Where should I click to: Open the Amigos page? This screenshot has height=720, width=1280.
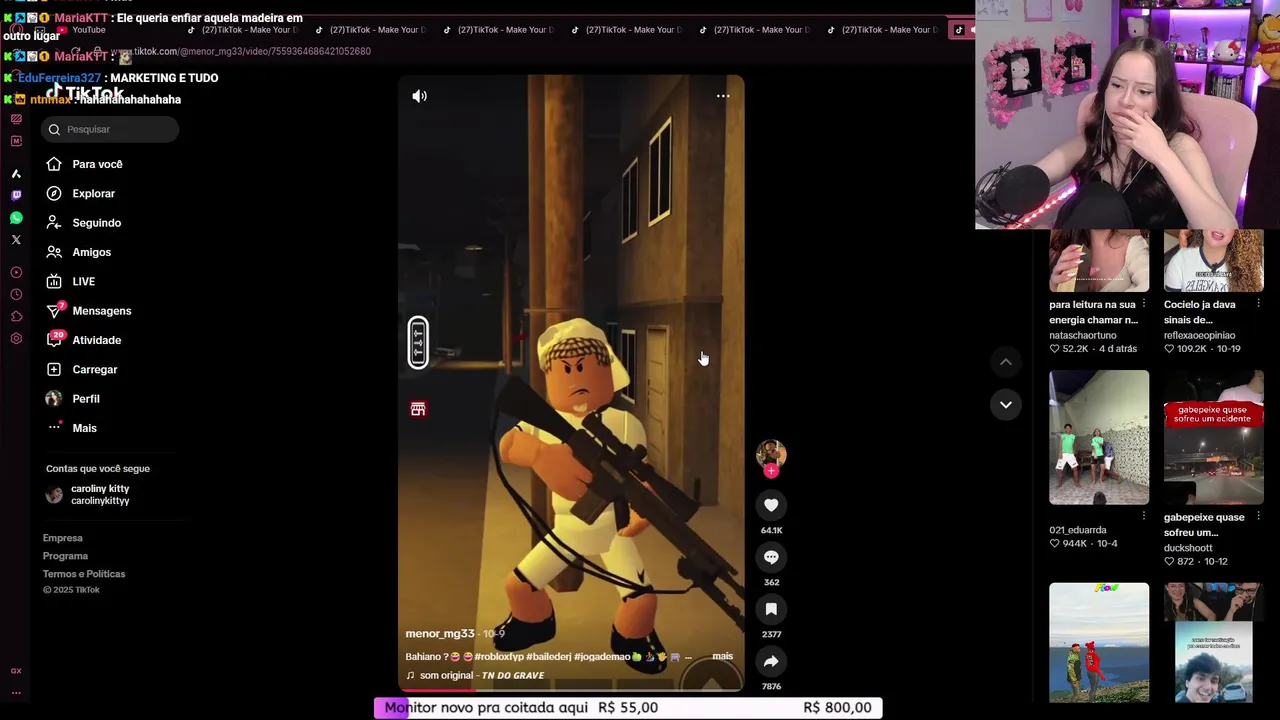pyautogui.click(x=91, y=252)
